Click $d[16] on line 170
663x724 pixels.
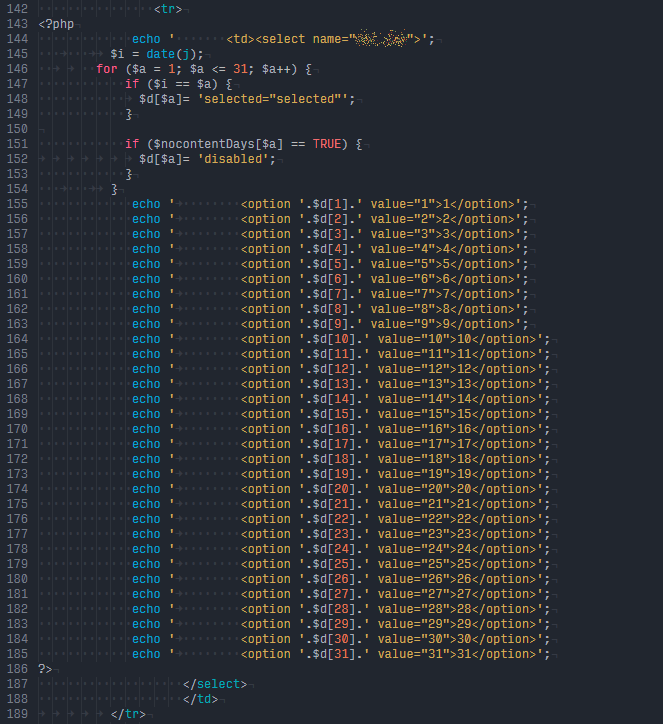pyautogui.click(x=334, y=429)
